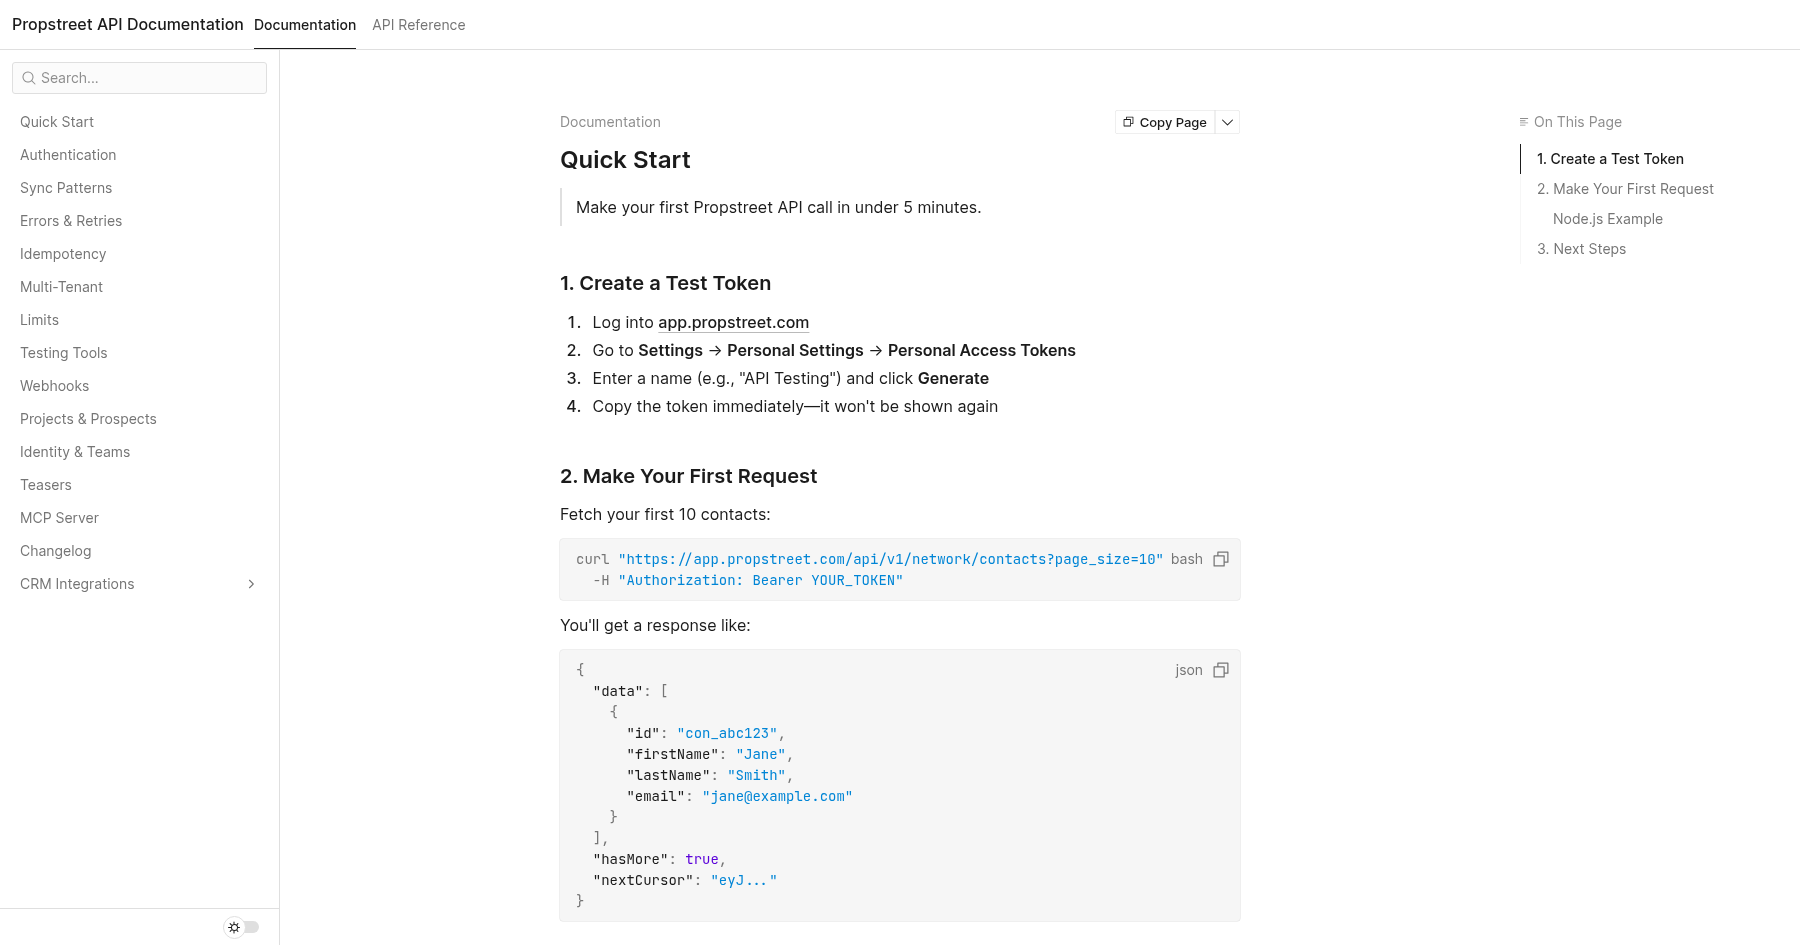Open the Idempotency doc page
The image size is (1800, 945).
(x=63, y=254)
